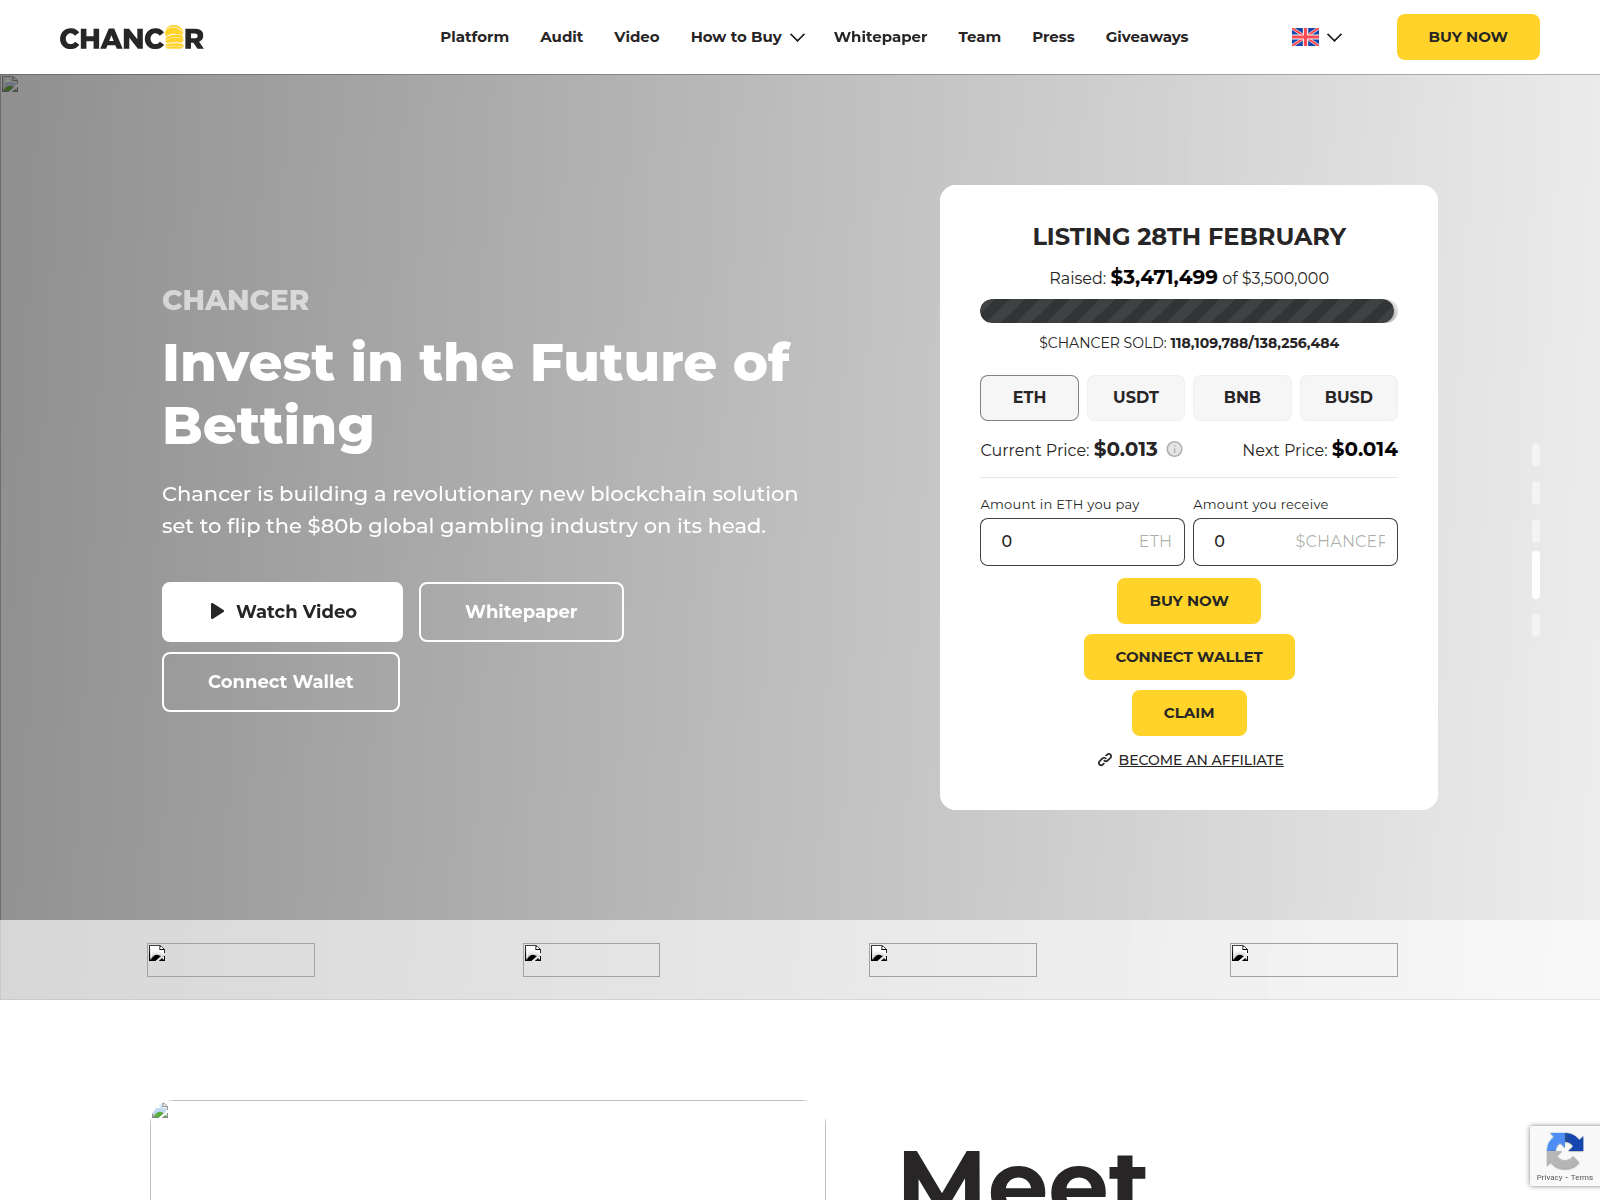The height and width of the screenshot is (1200, 1600).
Task: Open the BECOME AN AFFILIATE link
Action: click(1200, 760)
